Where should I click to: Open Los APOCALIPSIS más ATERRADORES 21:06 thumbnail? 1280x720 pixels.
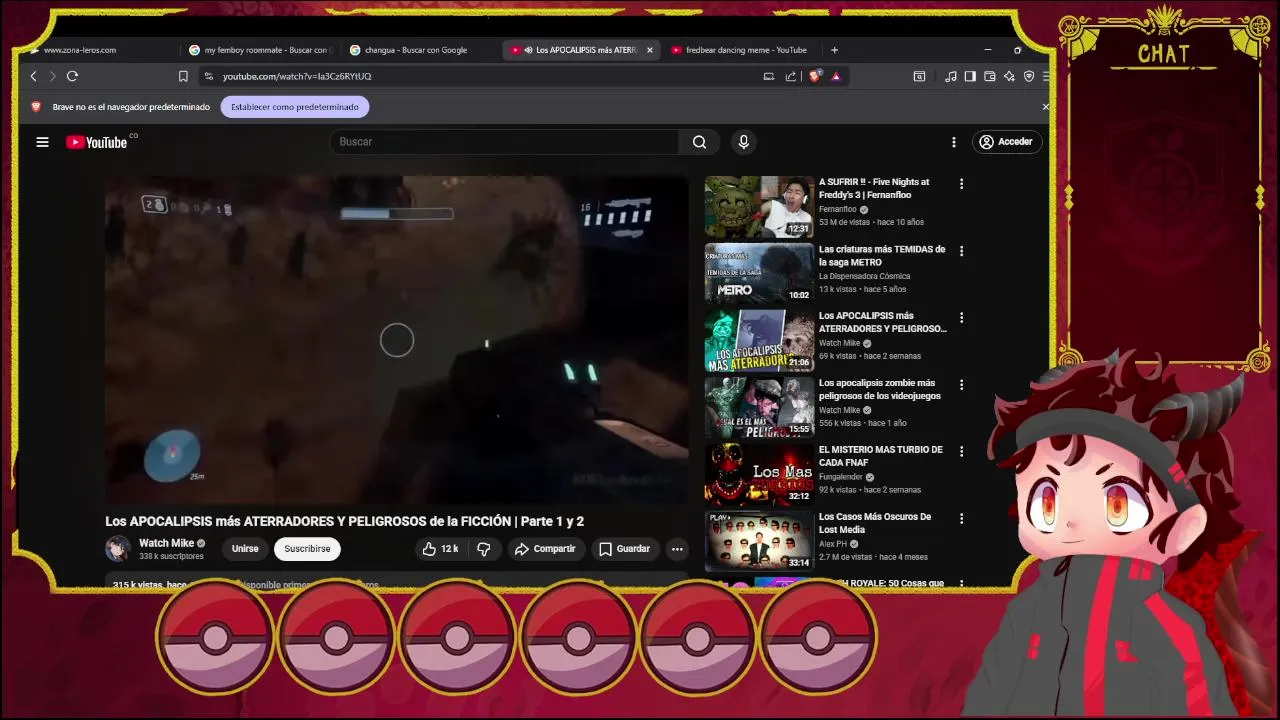coord(759,341)
